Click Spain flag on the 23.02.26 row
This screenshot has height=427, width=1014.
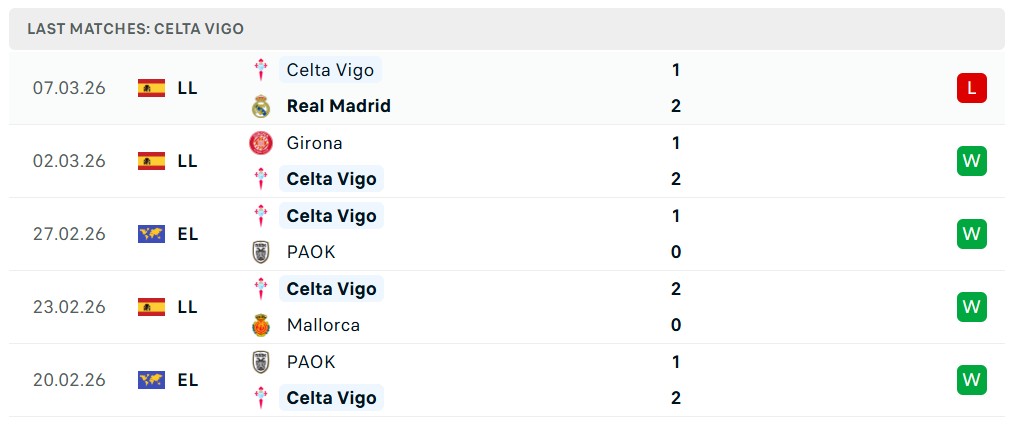[x=151, y=307]
